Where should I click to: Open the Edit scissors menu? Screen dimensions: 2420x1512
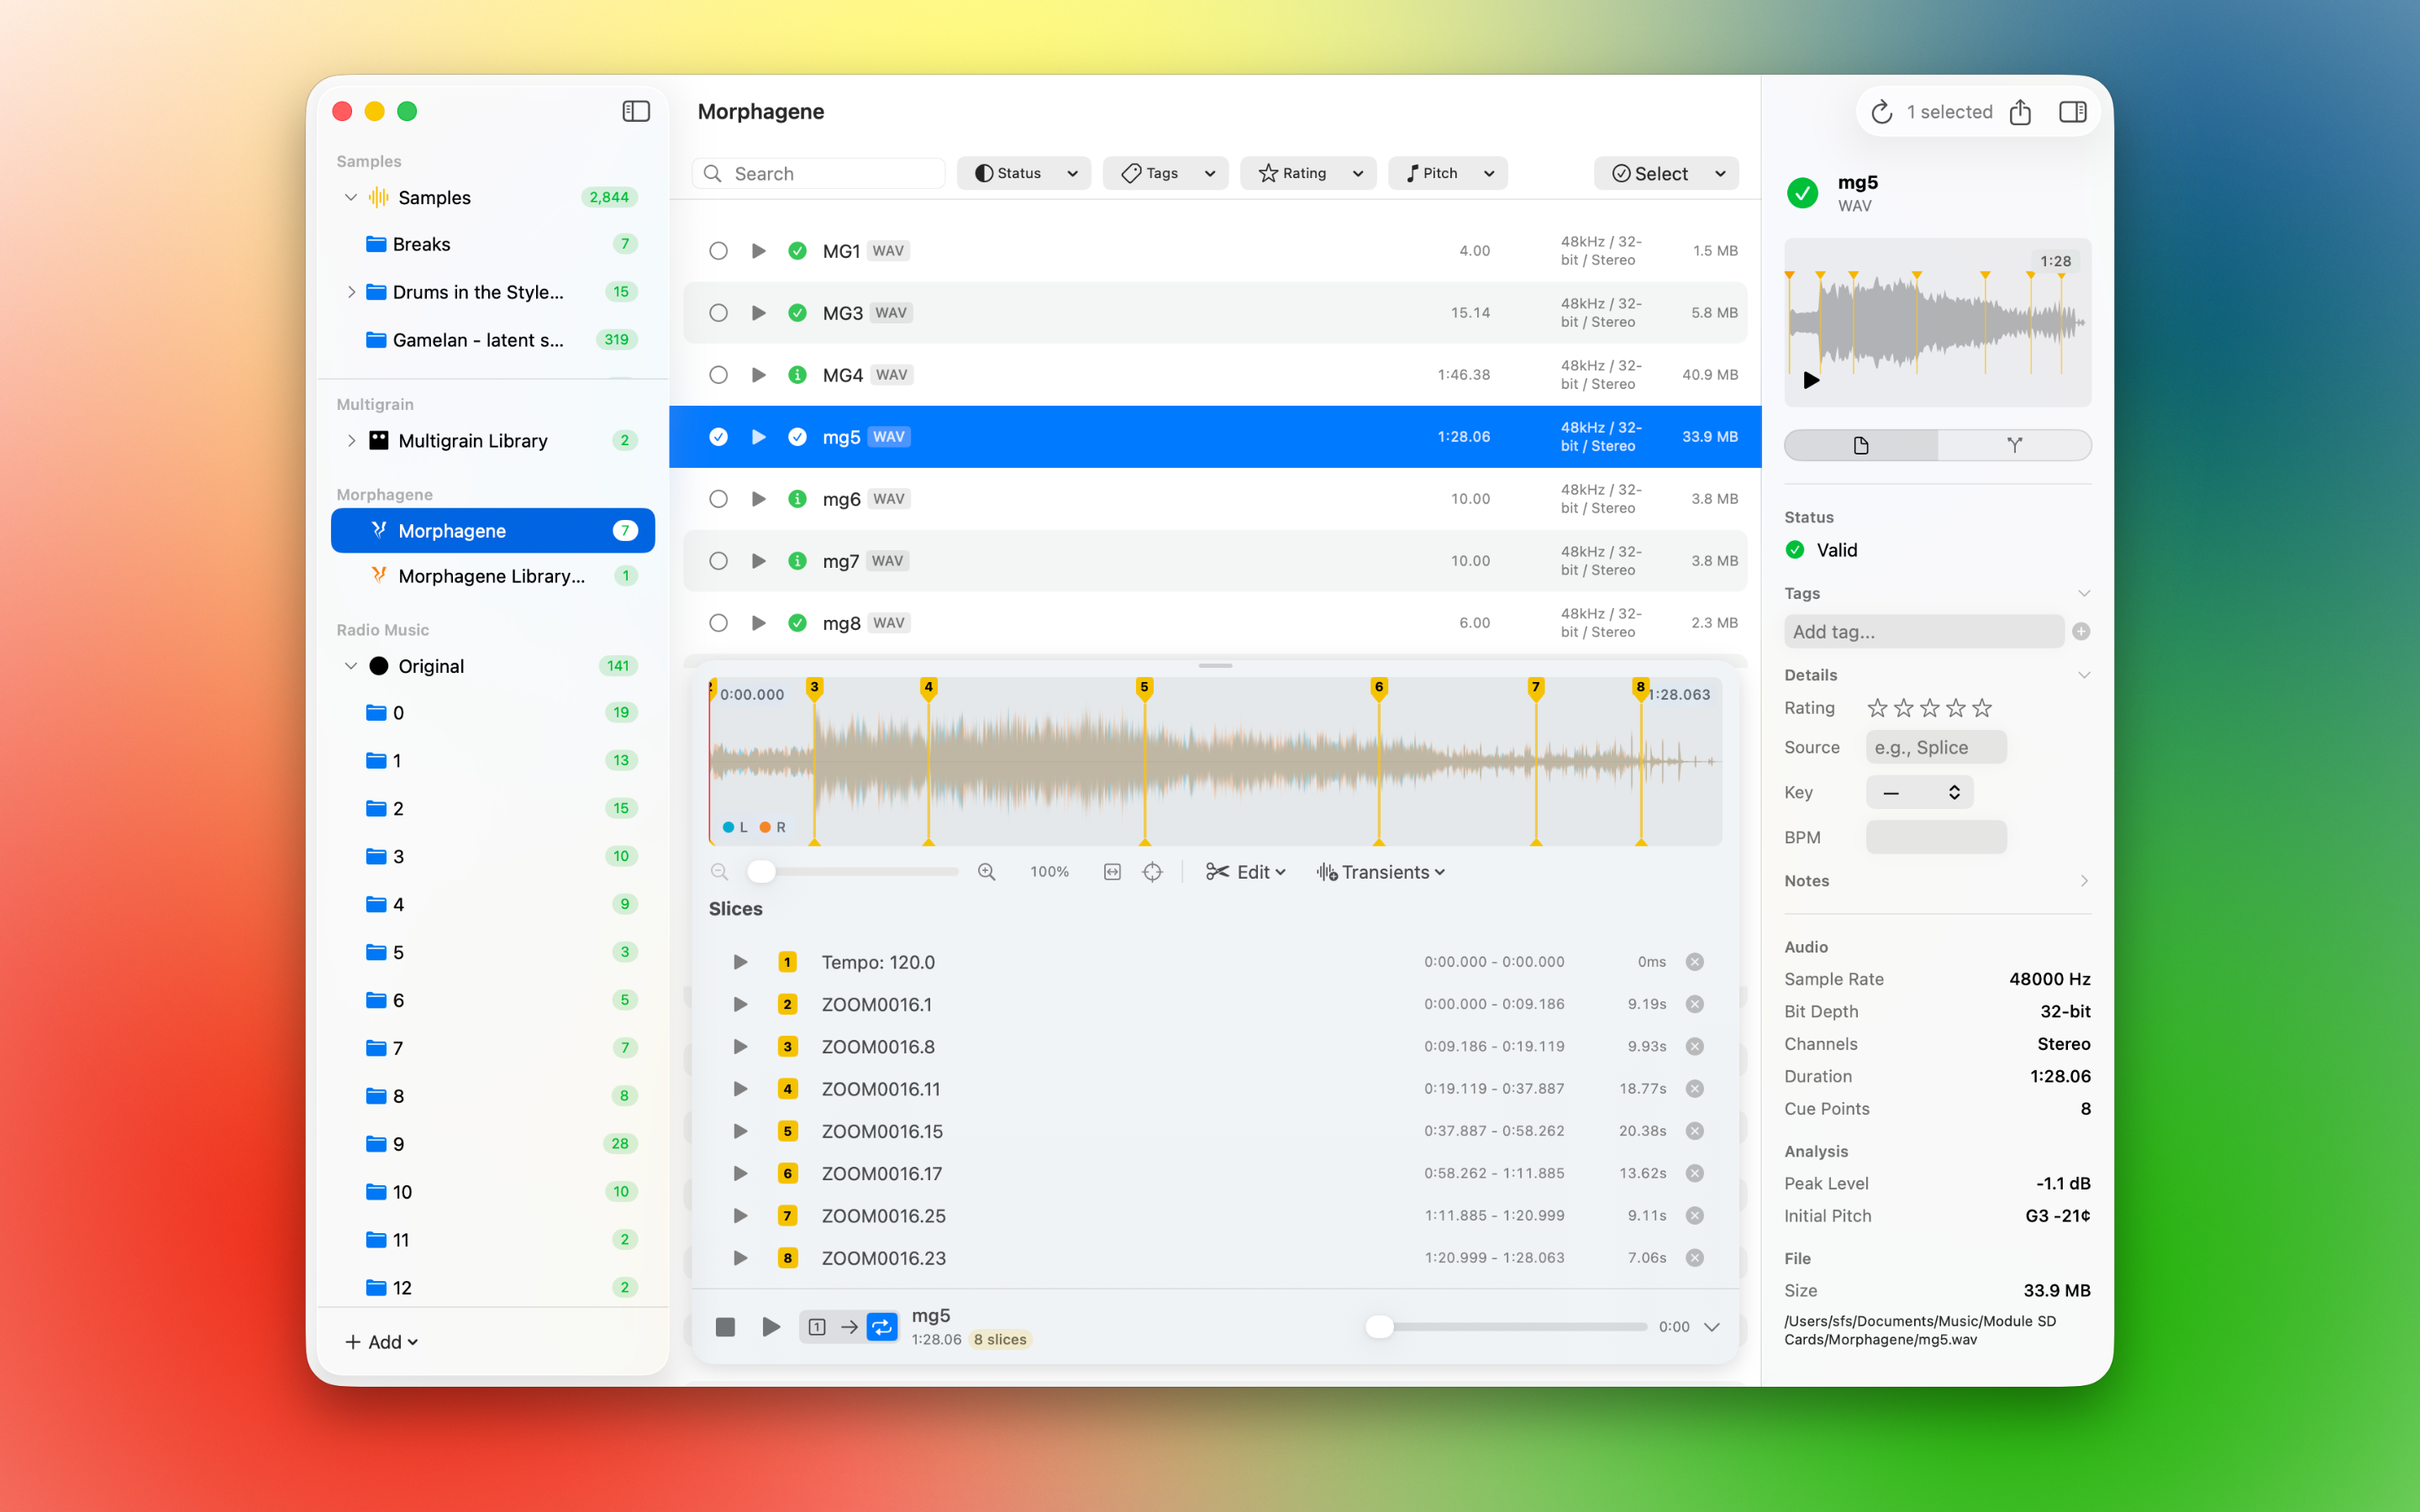click(1245, 872)
